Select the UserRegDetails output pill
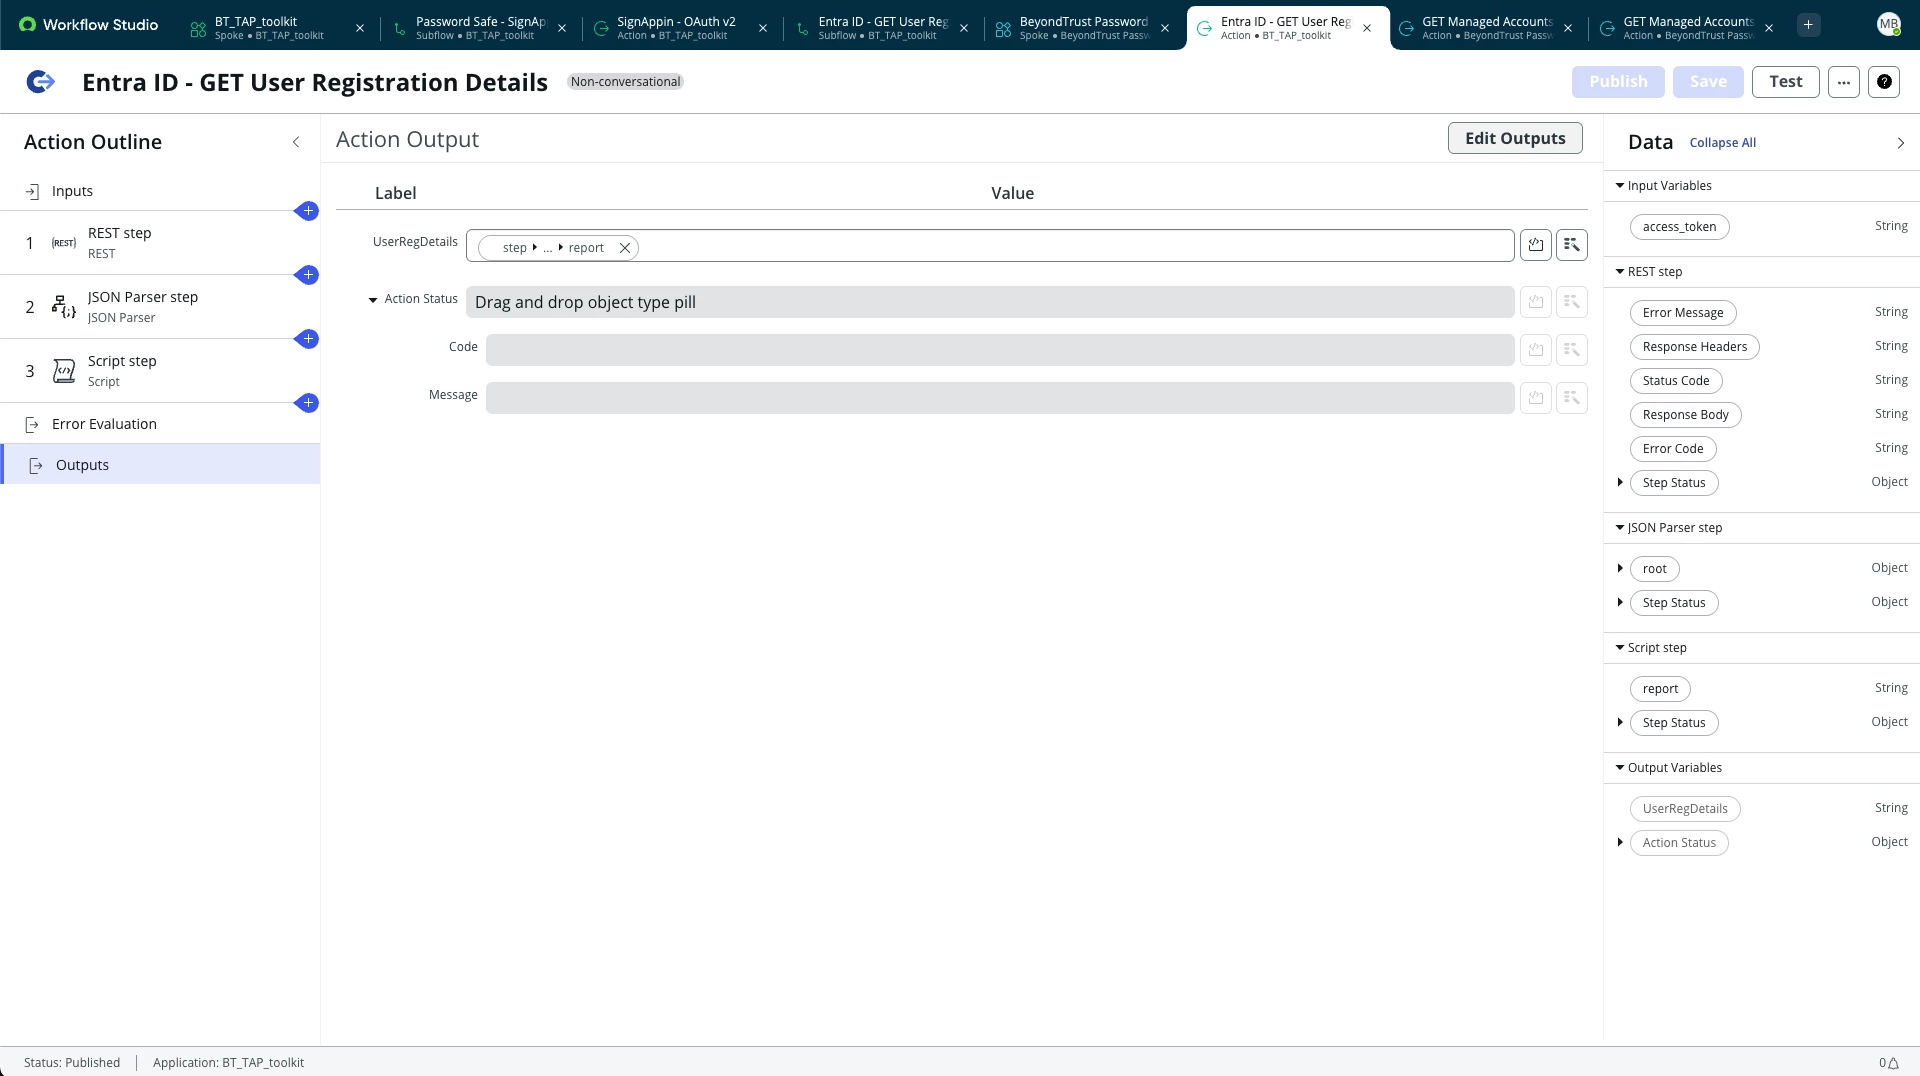This screenshot has width=1920, height=1076. [x=1685, y=809]
